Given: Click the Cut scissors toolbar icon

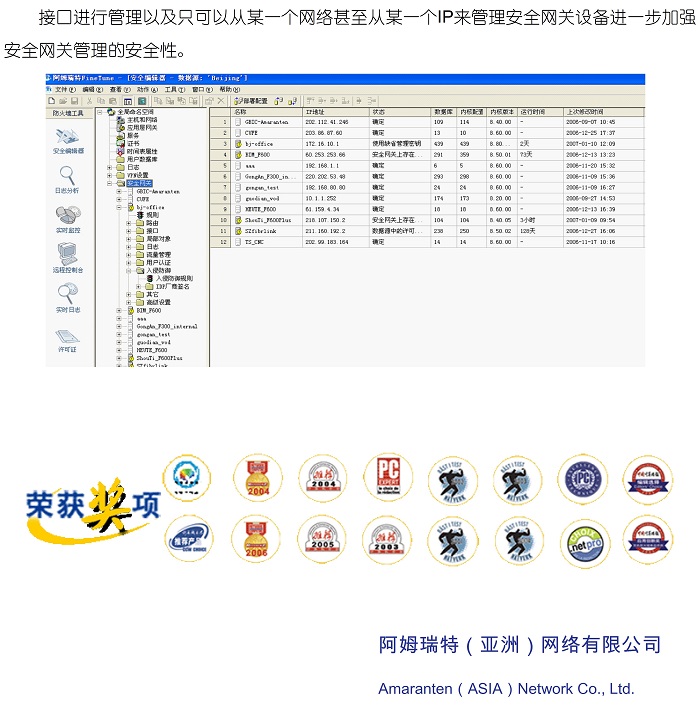Looking at the screenshot, I should coord(90,101).
